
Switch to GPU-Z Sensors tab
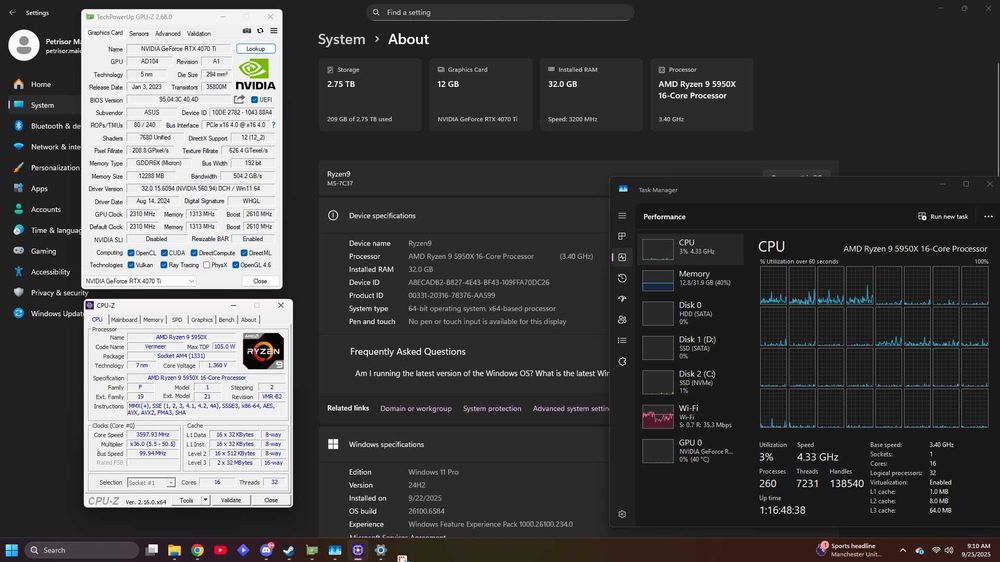point(138,33)
